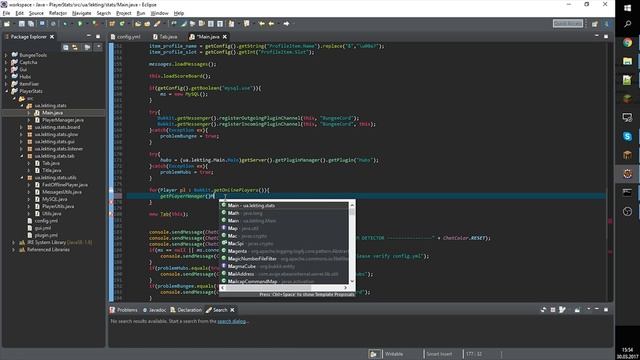Click the Debug bug icon in toolbar
The image size is (640, 360).
coord(65,24)
